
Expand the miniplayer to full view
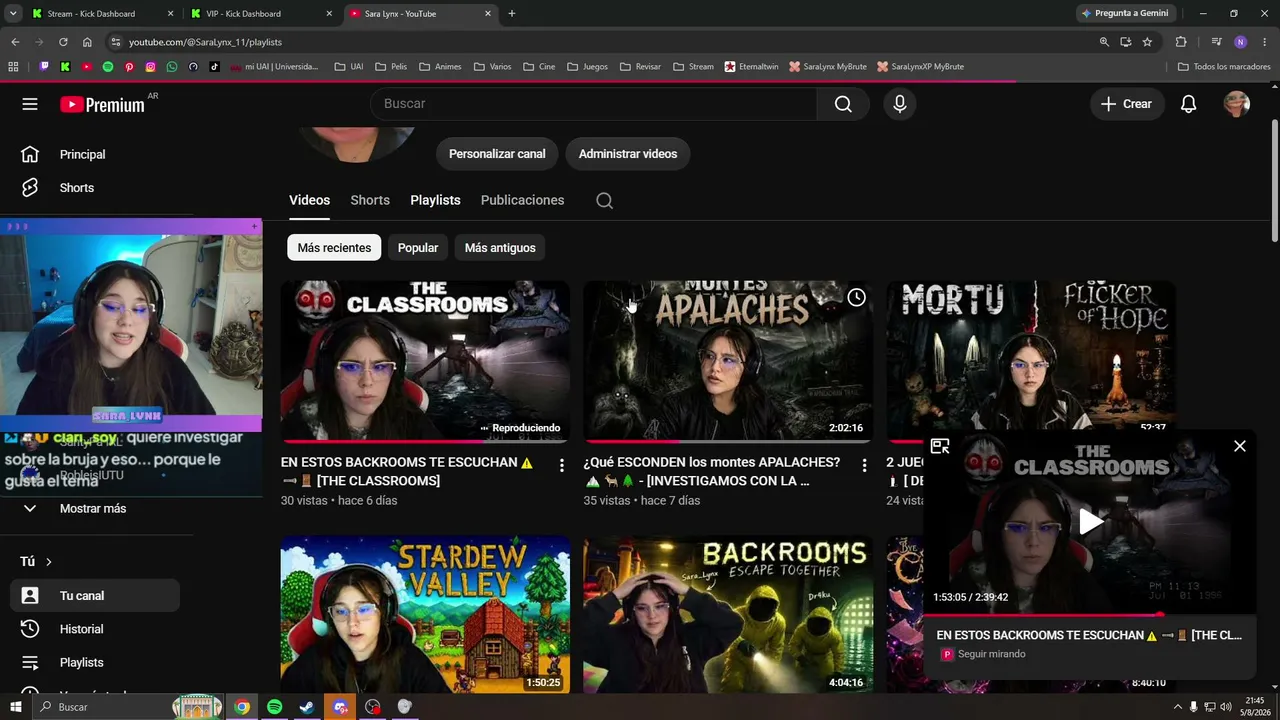(940, 446)
